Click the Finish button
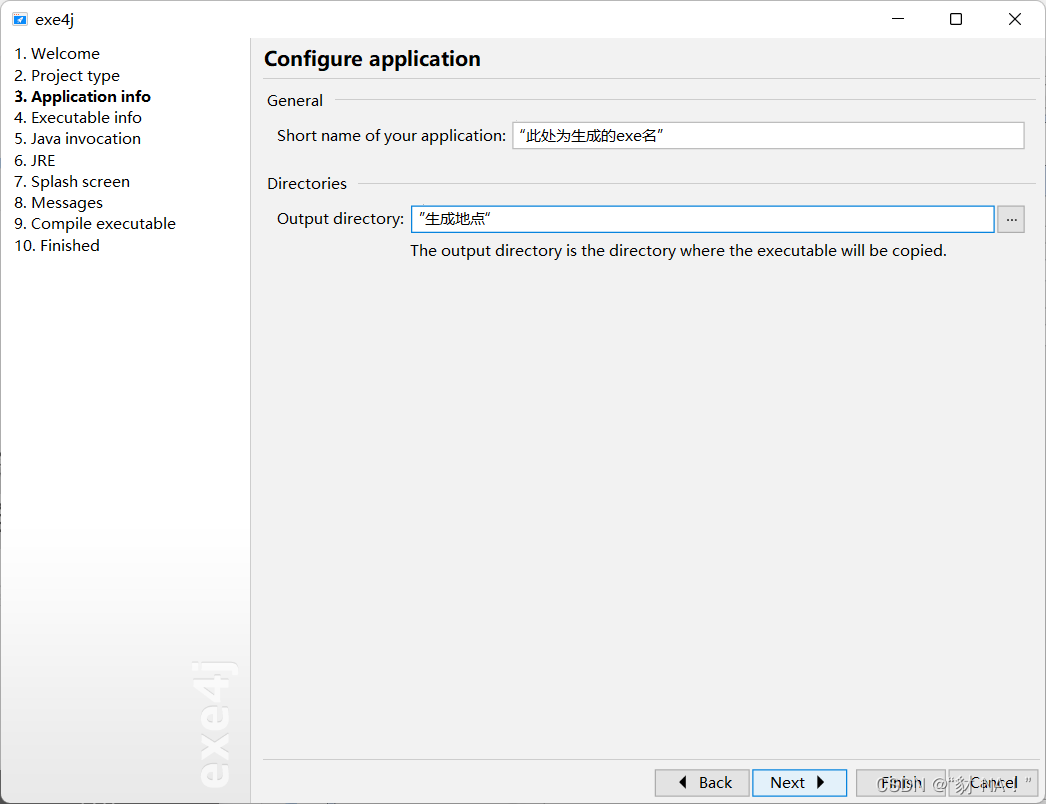The width and height of the screenshot is (1046, 804). (x=901, y=783)
